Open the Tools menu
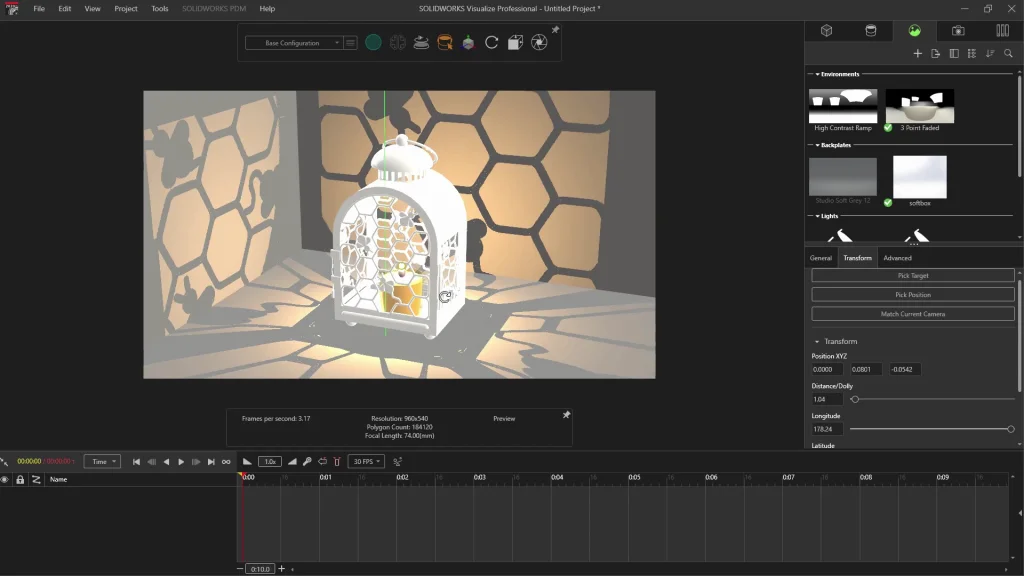This screenshot has height=576, width=1024. pyautogui.click(x=160, y=9)
